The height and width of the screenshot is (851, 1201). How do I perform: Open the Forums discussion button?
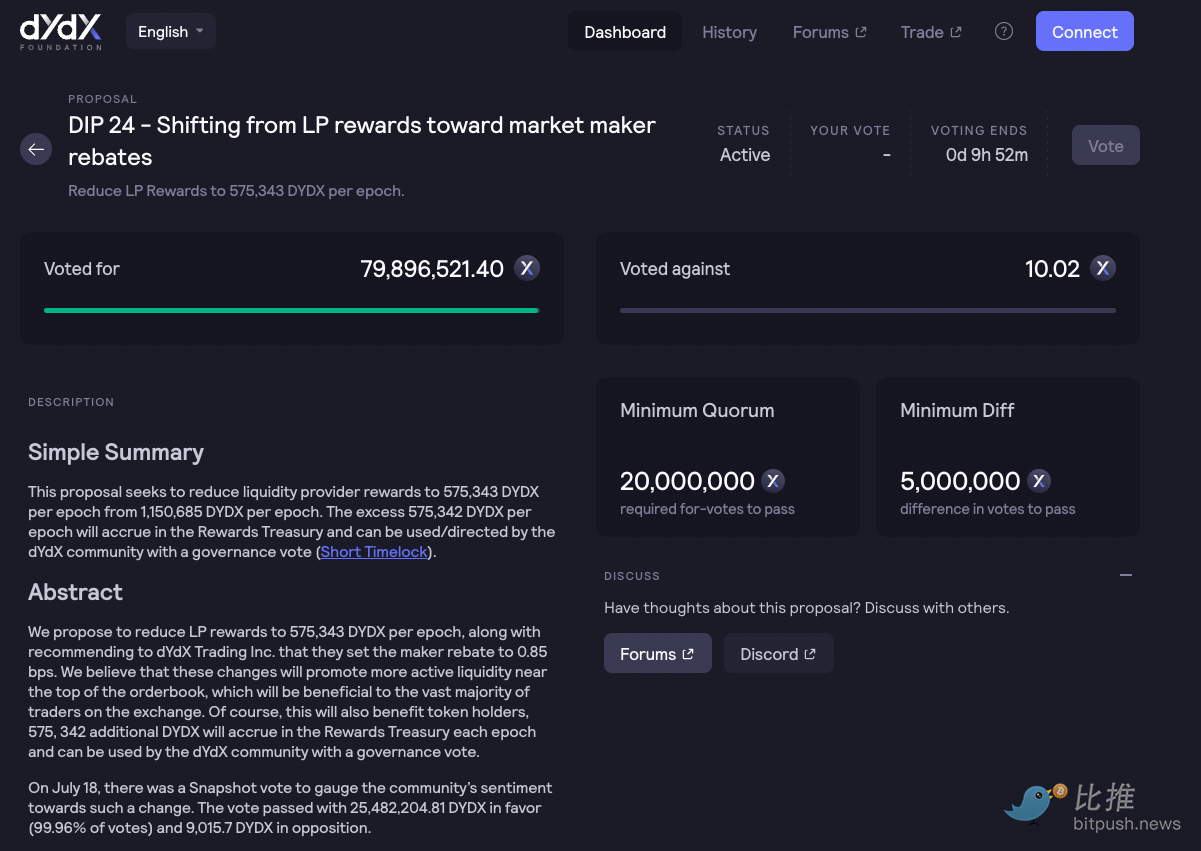(x=658, y=654)
